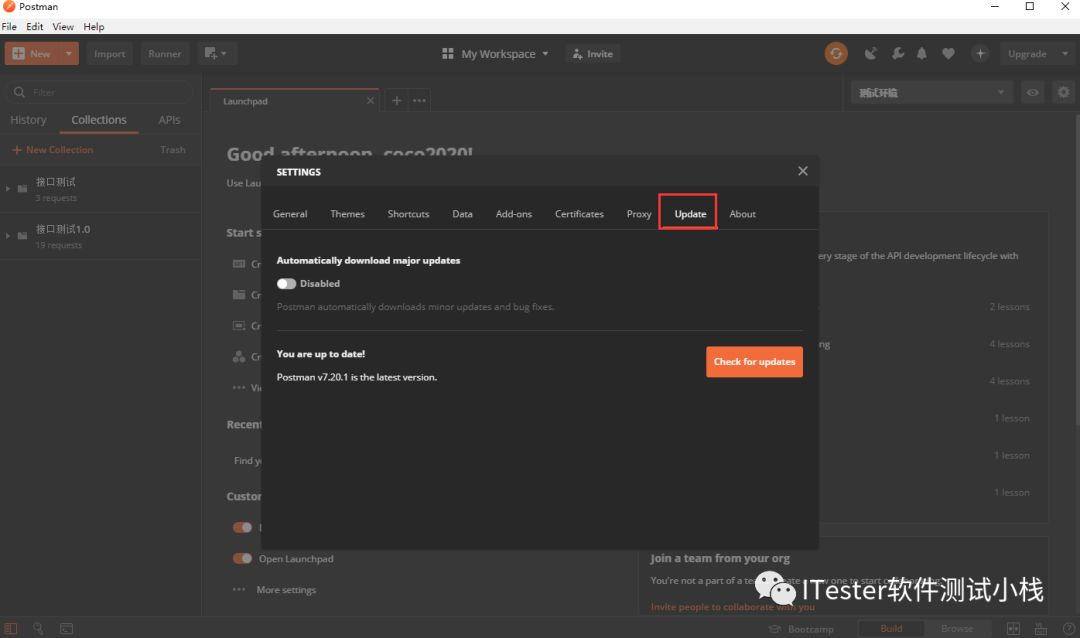Toggle the sidebar icon in status bar

(10, 628)
